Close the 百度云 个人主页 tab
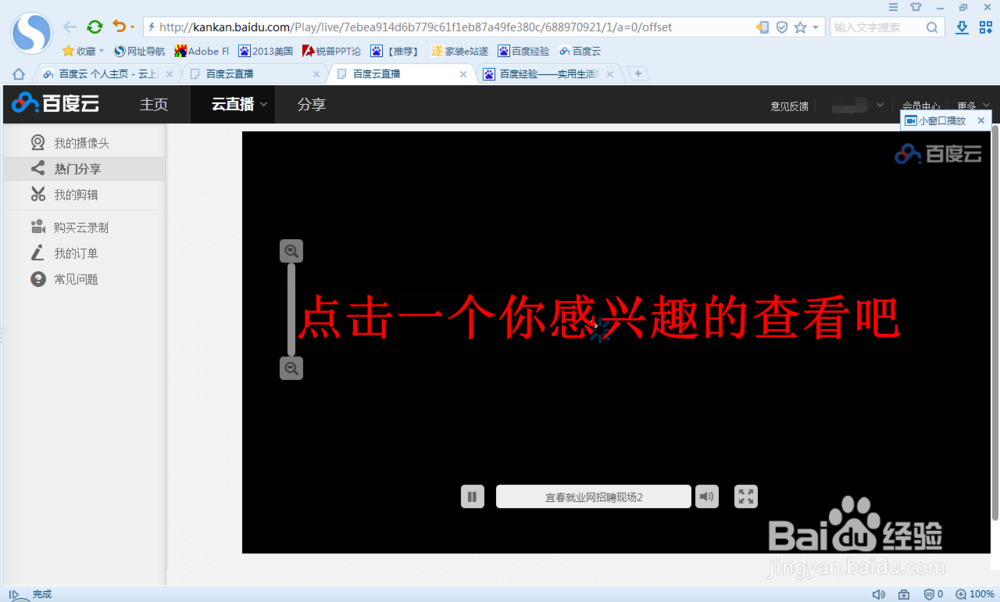This screenshot has width=1000, height=602. [x=169, y=74]
